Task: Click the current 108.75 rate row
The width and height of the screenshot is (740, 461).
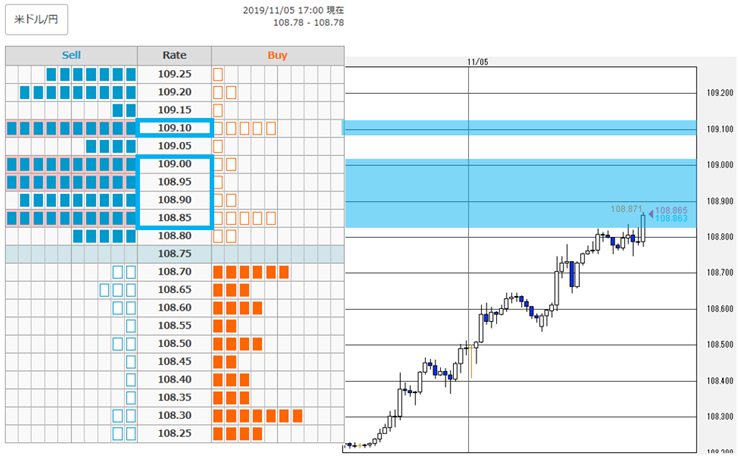Action: (175, 254)
